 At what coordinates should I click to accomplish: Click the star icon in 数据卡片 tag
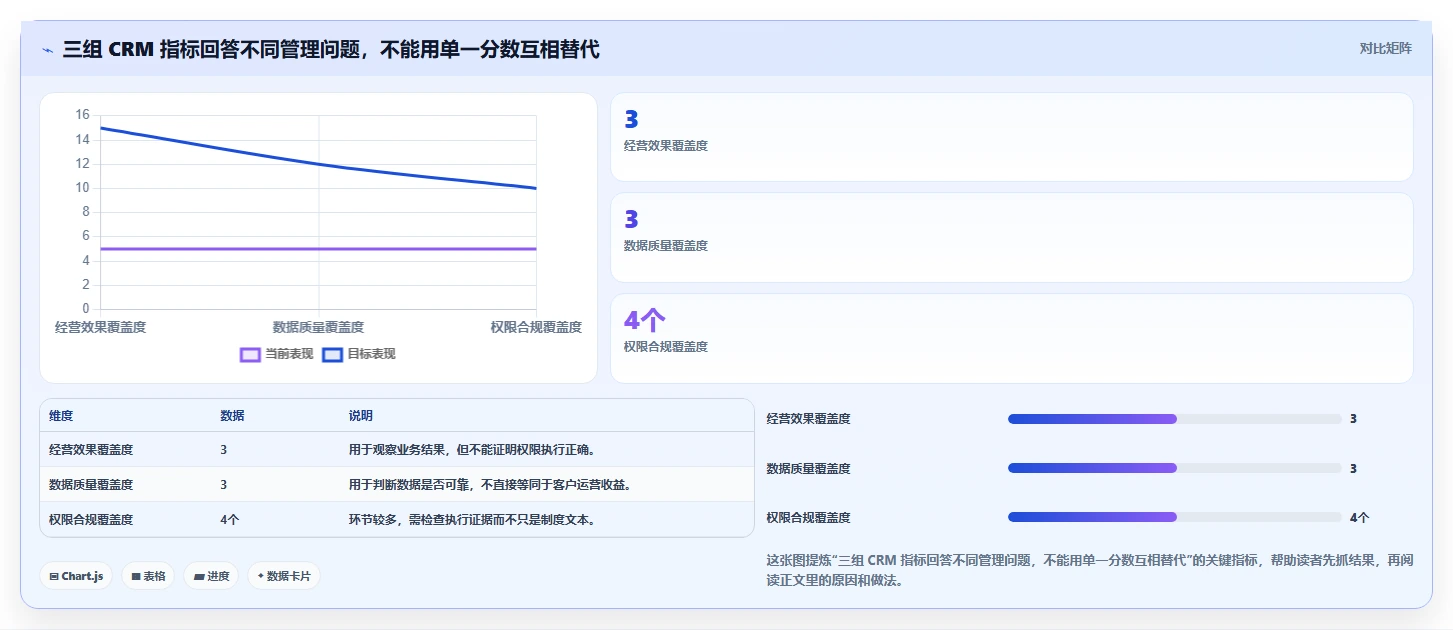[x=260, y=576]
